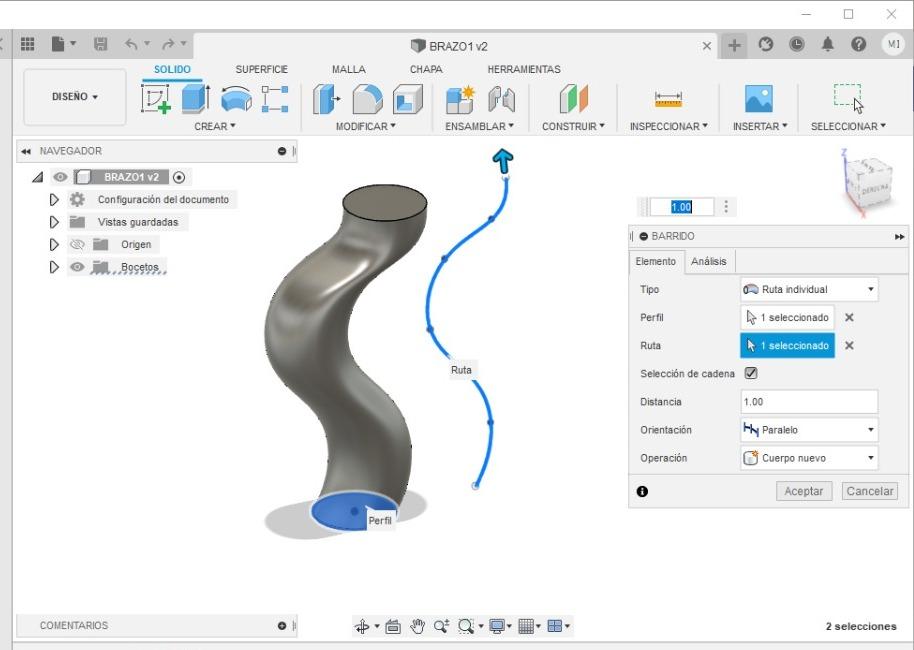Clear the Ruta selection
The height and width of the screenshot is (650, 914).
coord(849,345)
